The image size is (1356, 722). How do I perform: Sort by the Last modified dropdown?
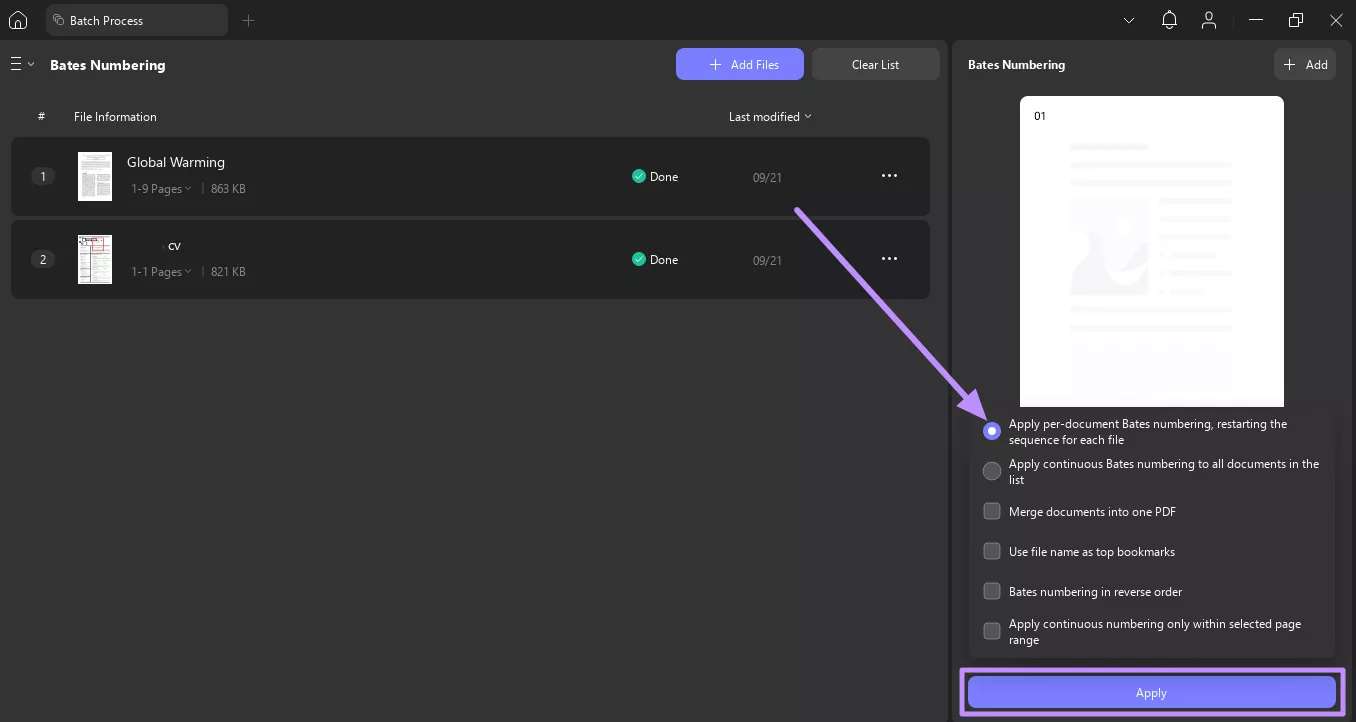pyautogui.click(x=770, y=117)
